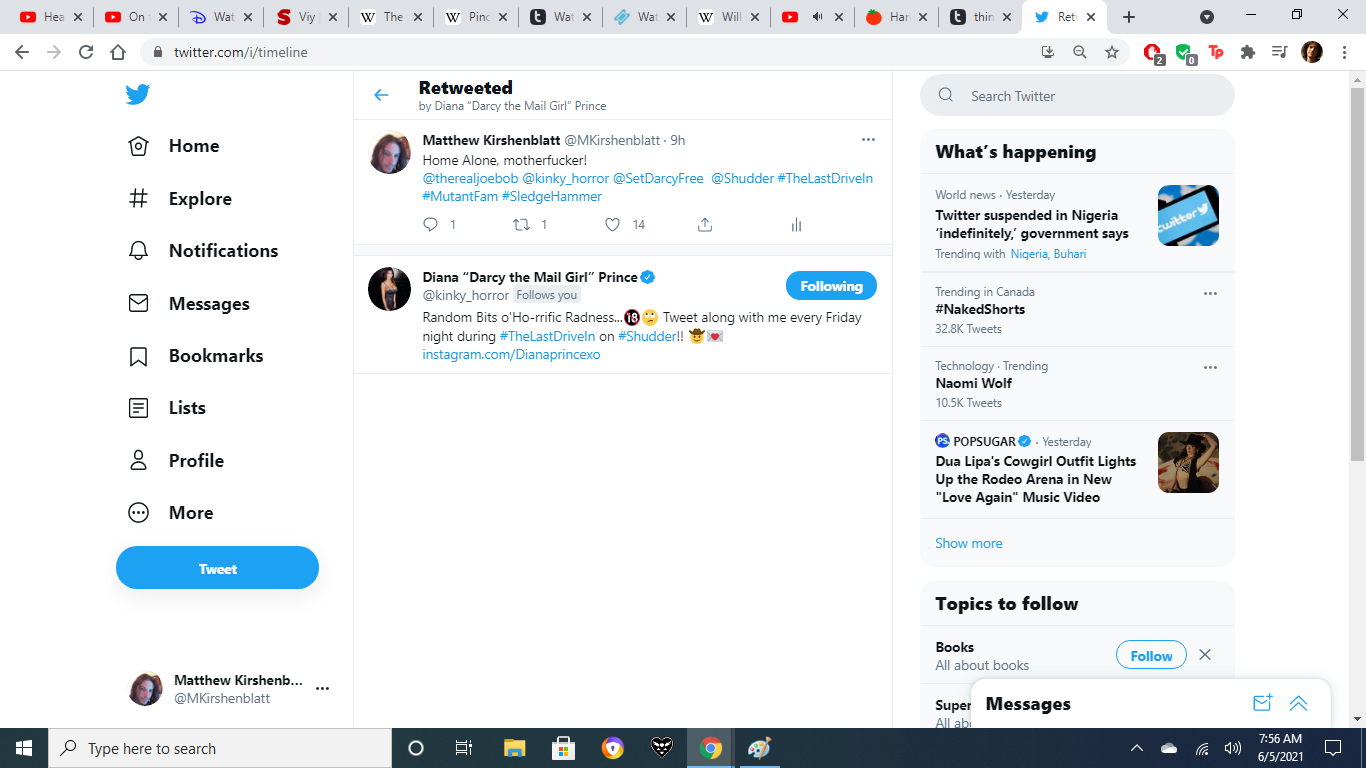The height and width of the screenshot is (768, 1366).
Task: Open a new browser tab
Action: pyautogui.click(x=1129, y=17)
